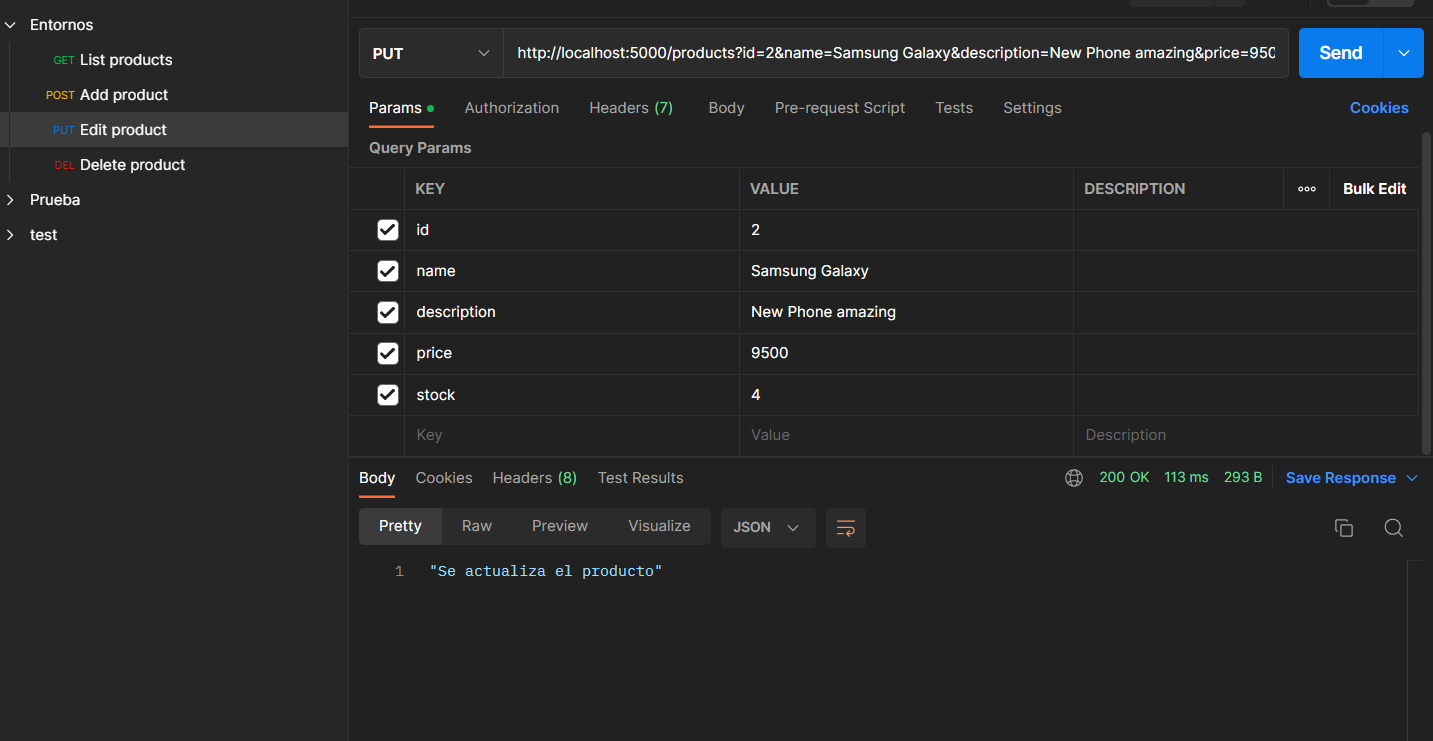Open the response Cookies tab
The image size is (1433, 741).
coord(444,478)
